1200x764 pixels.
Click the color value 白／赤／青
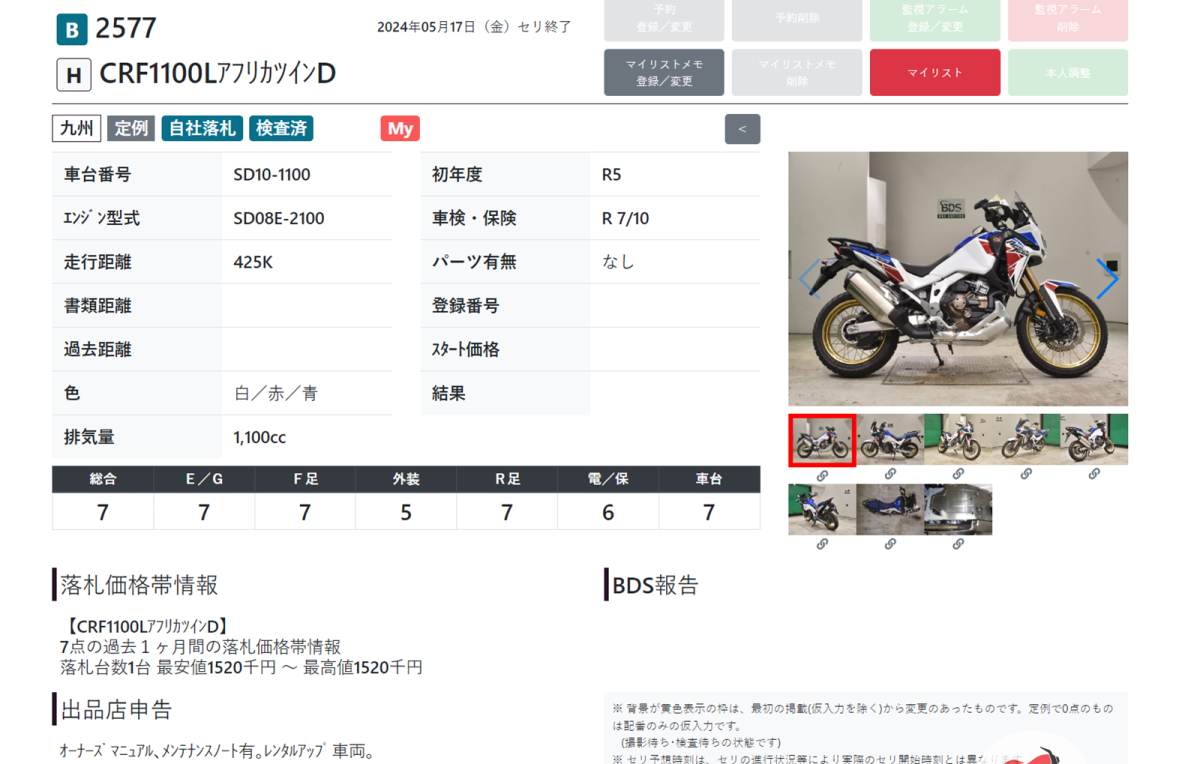(x=276, y=394)
